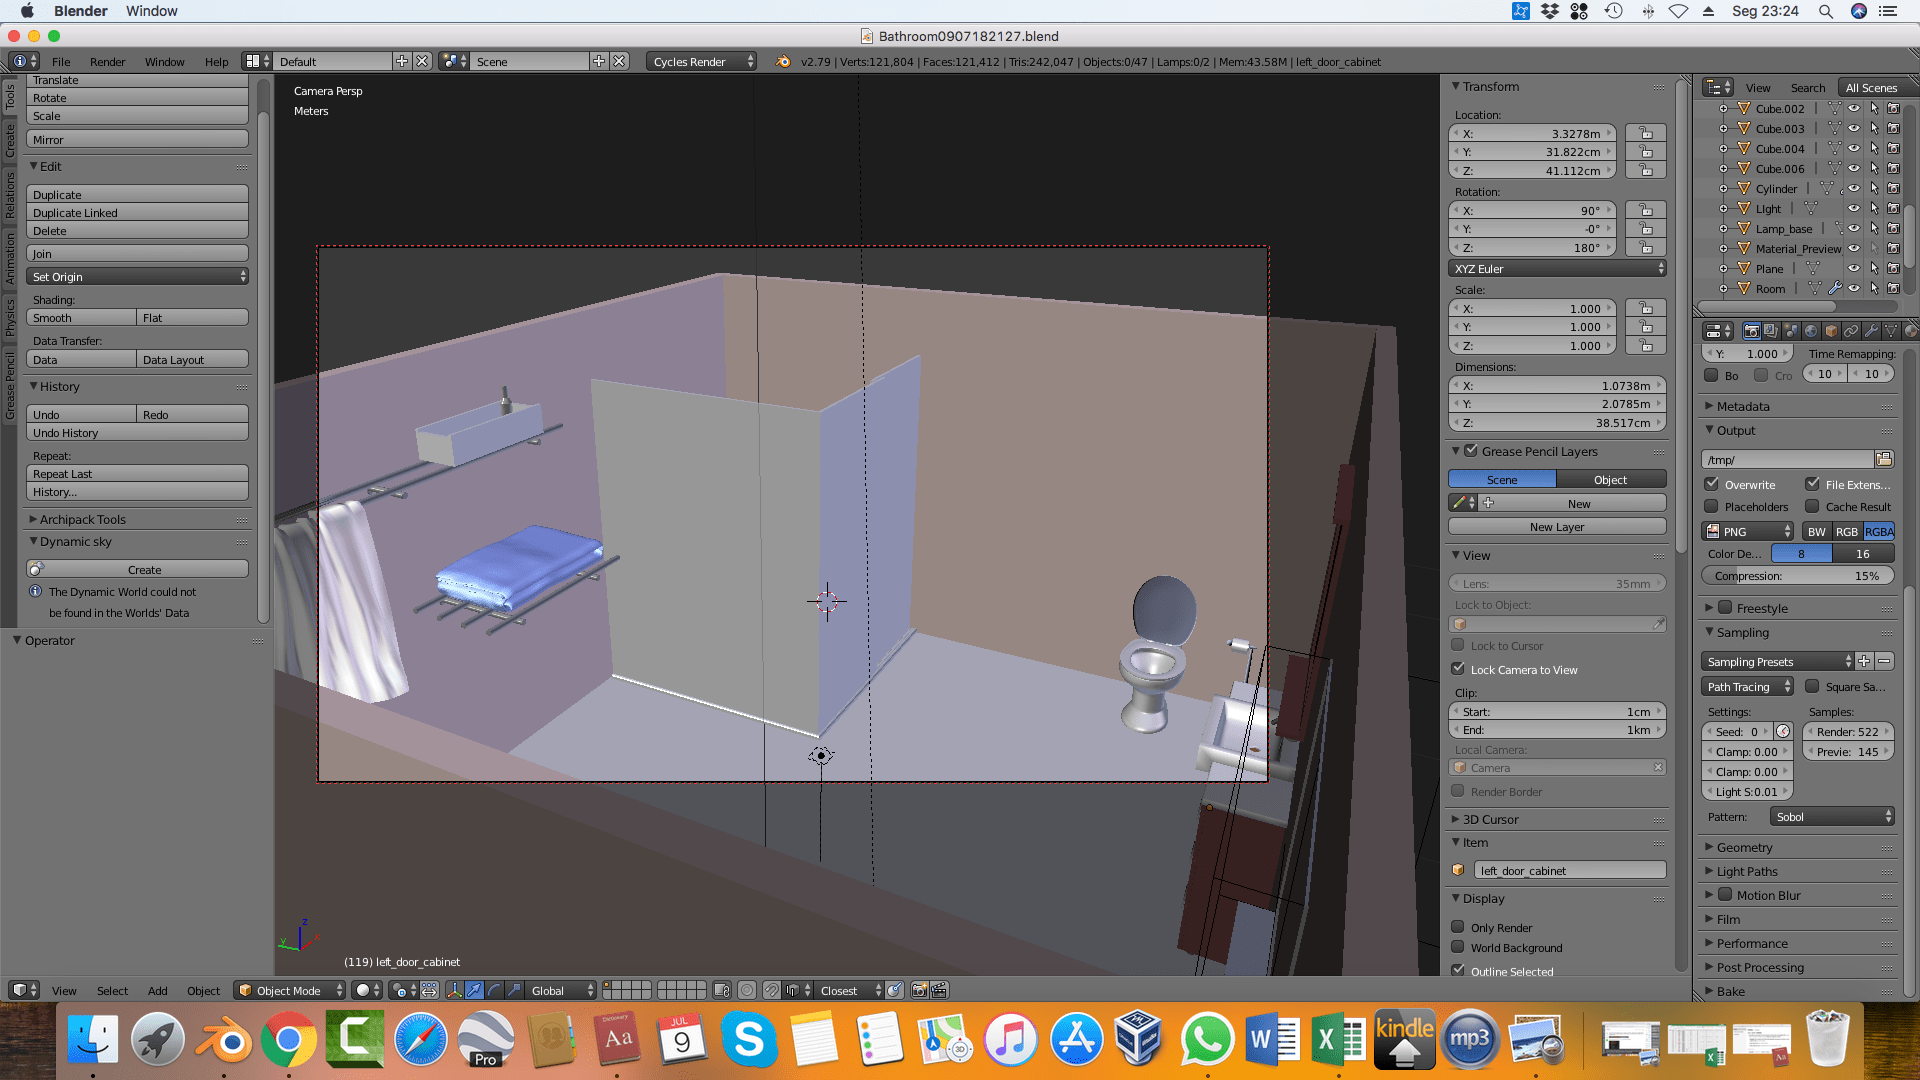Open output folder browser icon

(1884, 459)
